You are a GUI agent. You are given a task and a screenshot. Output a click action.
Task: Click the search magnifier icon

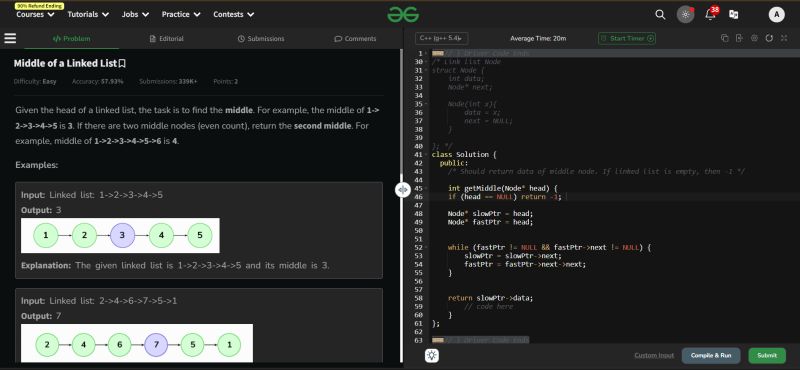tap(660, 15)
